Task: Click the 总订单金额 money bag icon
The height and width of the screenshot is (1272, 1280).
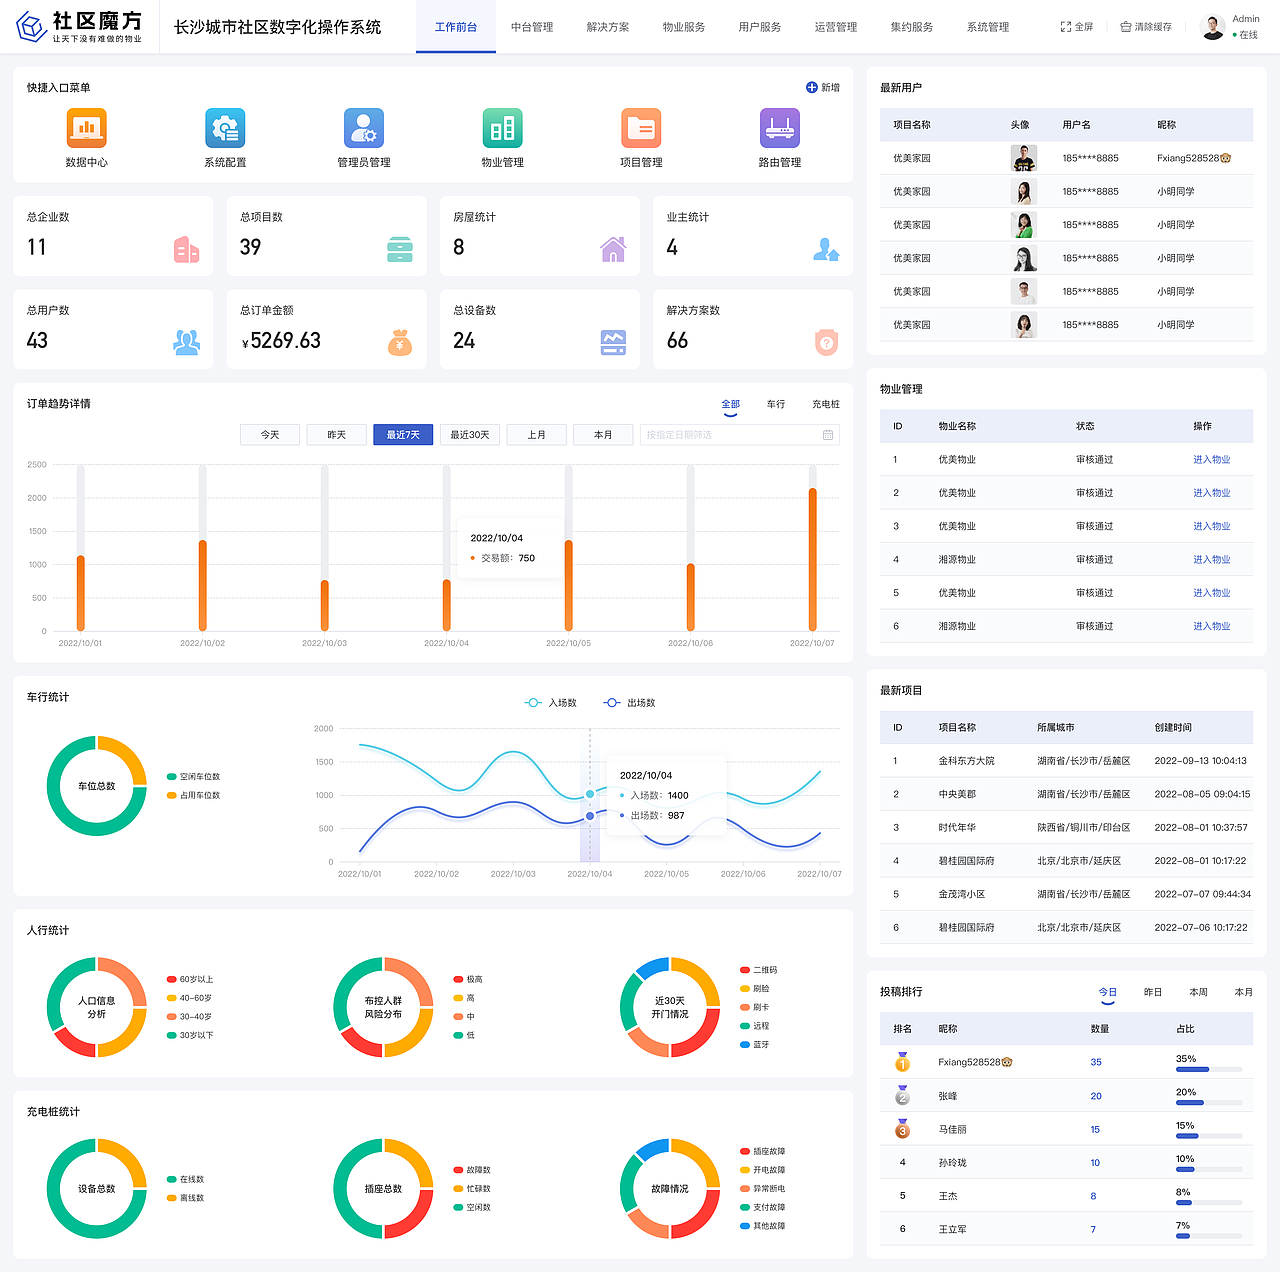Action: [400, 342]
